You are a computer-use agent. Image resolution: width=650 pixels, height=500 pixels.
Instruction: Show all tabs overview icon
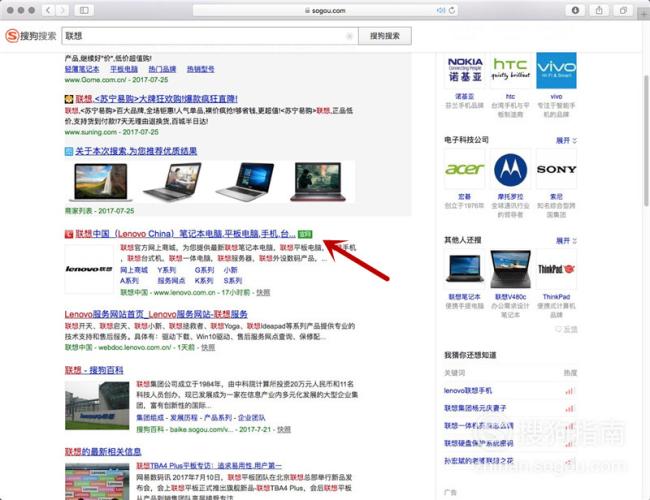tap(623, 10)
